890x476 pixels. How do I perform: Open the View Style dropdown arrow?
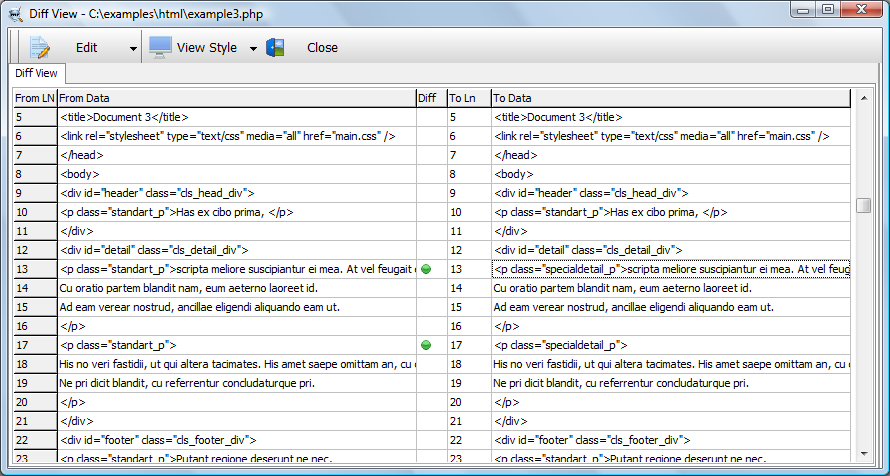pyautogui.click(x=253, y=48)
